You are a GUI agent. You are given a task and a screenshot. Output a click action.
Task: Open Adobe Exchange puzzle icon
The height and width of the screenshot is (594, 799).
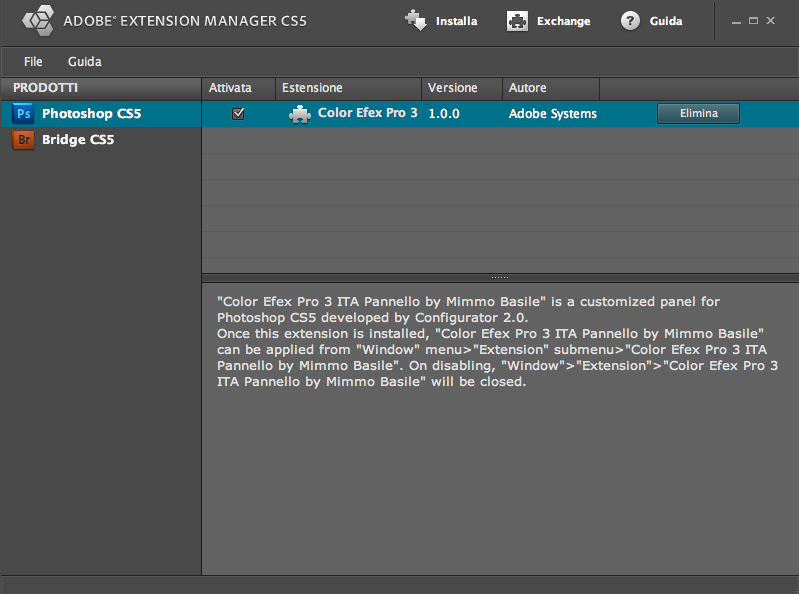(x=517, y=21)
